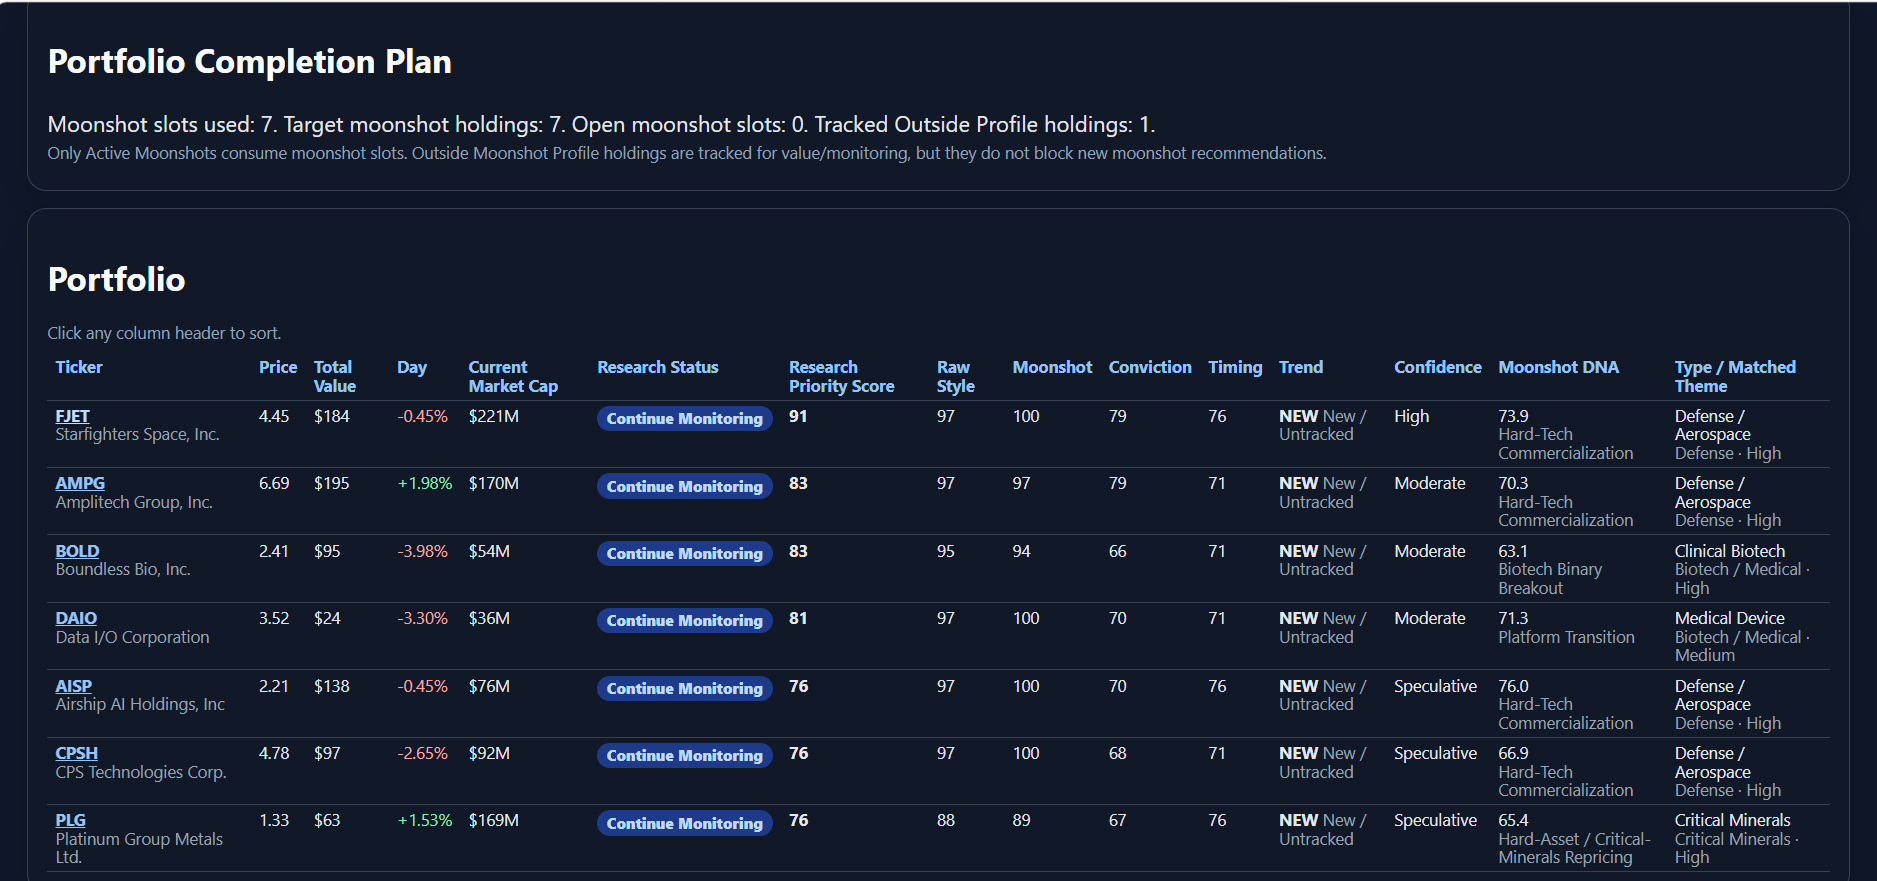This screenshot has height=881, width=1877.
Task: Click the +1.98% day change for AMPG
Action: click(425, 483)
